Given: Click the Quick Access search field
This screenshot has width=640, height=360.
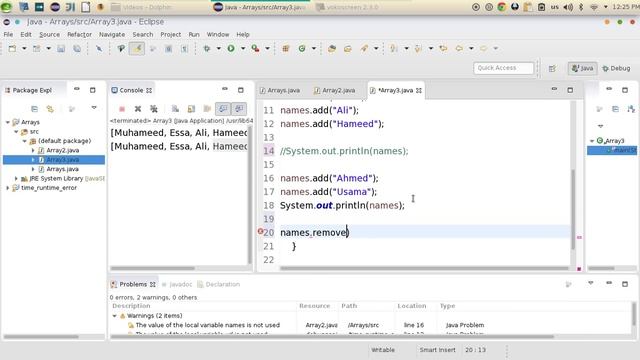Looking at the screenshot, I should (x=503, y=68).
